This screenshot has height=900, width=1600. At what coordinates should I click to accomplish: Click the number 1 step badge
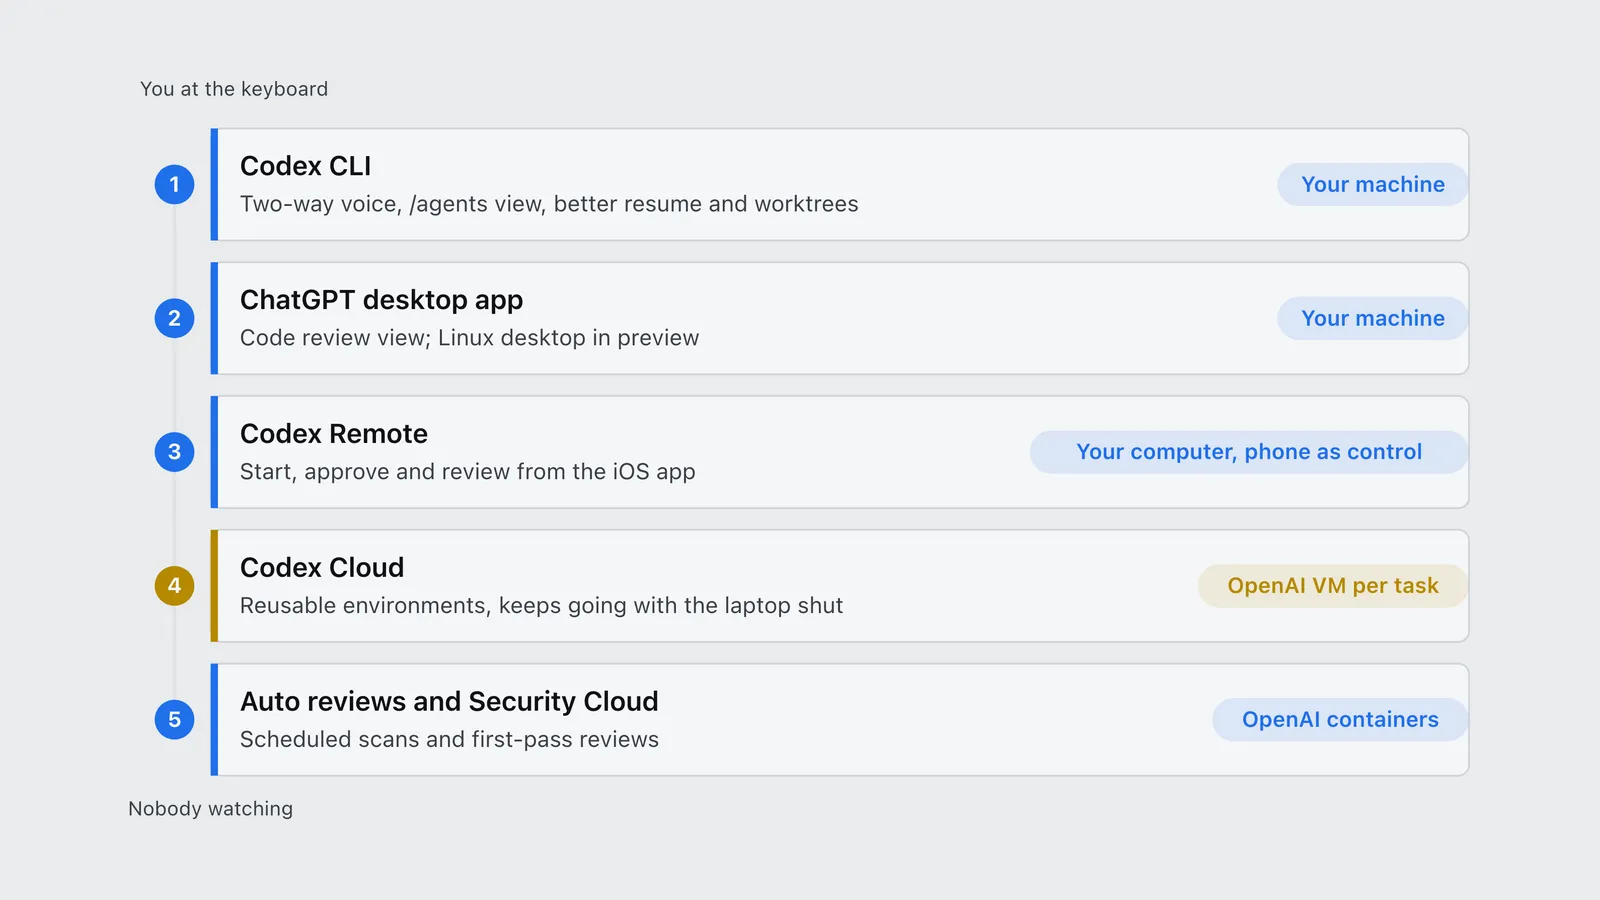pos(174,184)
